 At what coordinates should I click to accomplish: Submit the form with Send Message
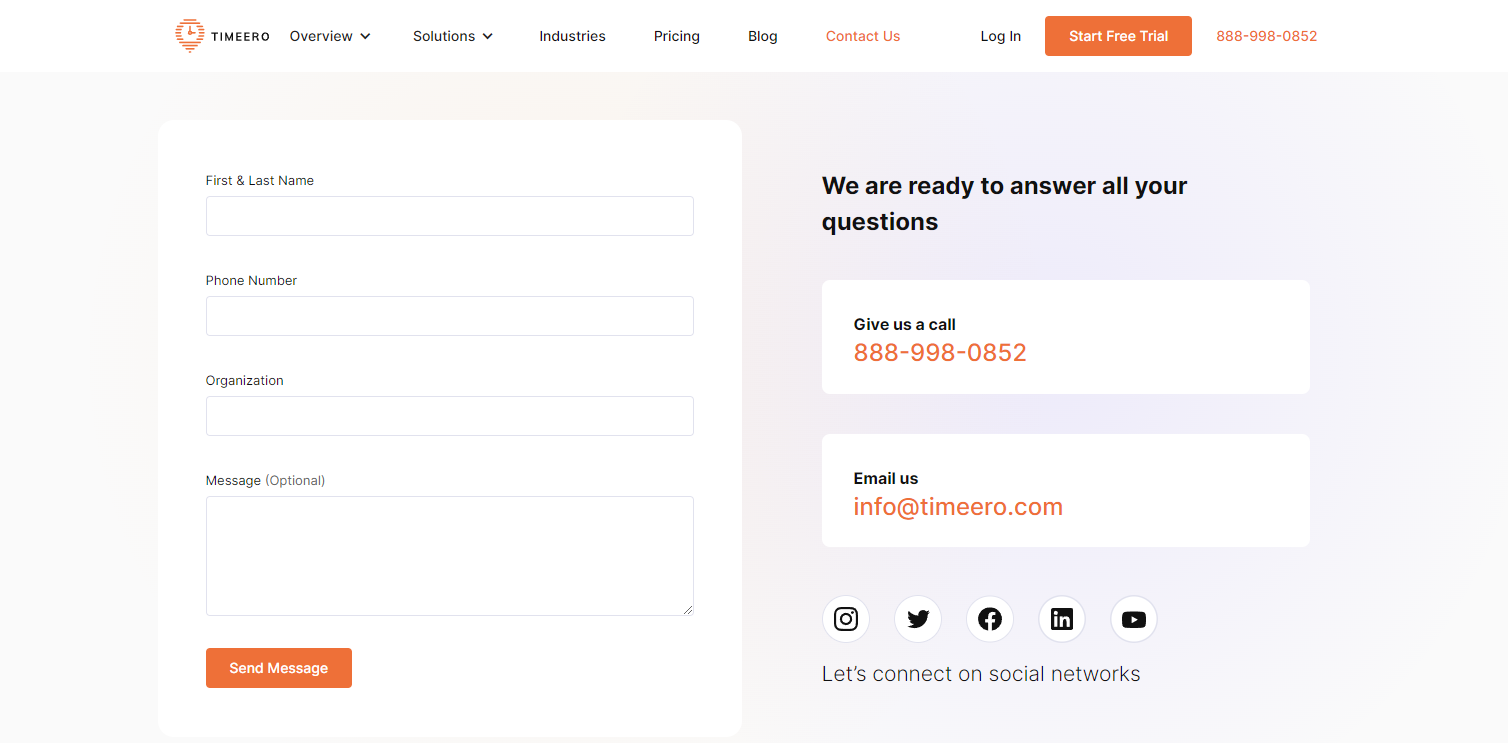click(278, 667)
